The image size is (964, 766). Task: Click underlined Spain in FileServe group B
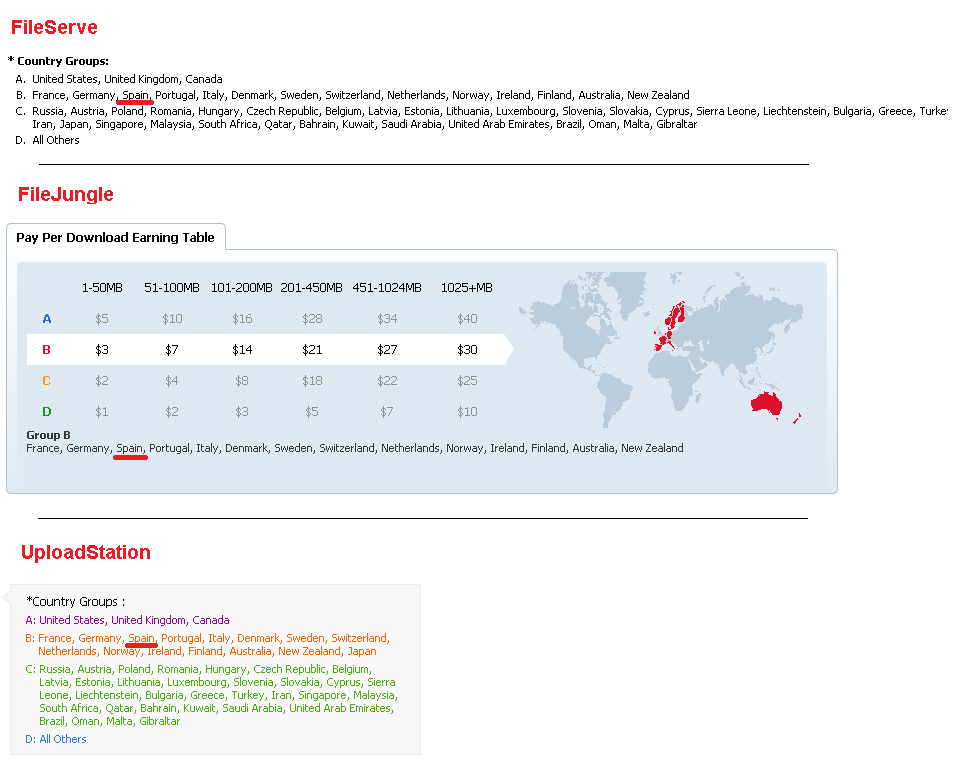click(136, 95)
